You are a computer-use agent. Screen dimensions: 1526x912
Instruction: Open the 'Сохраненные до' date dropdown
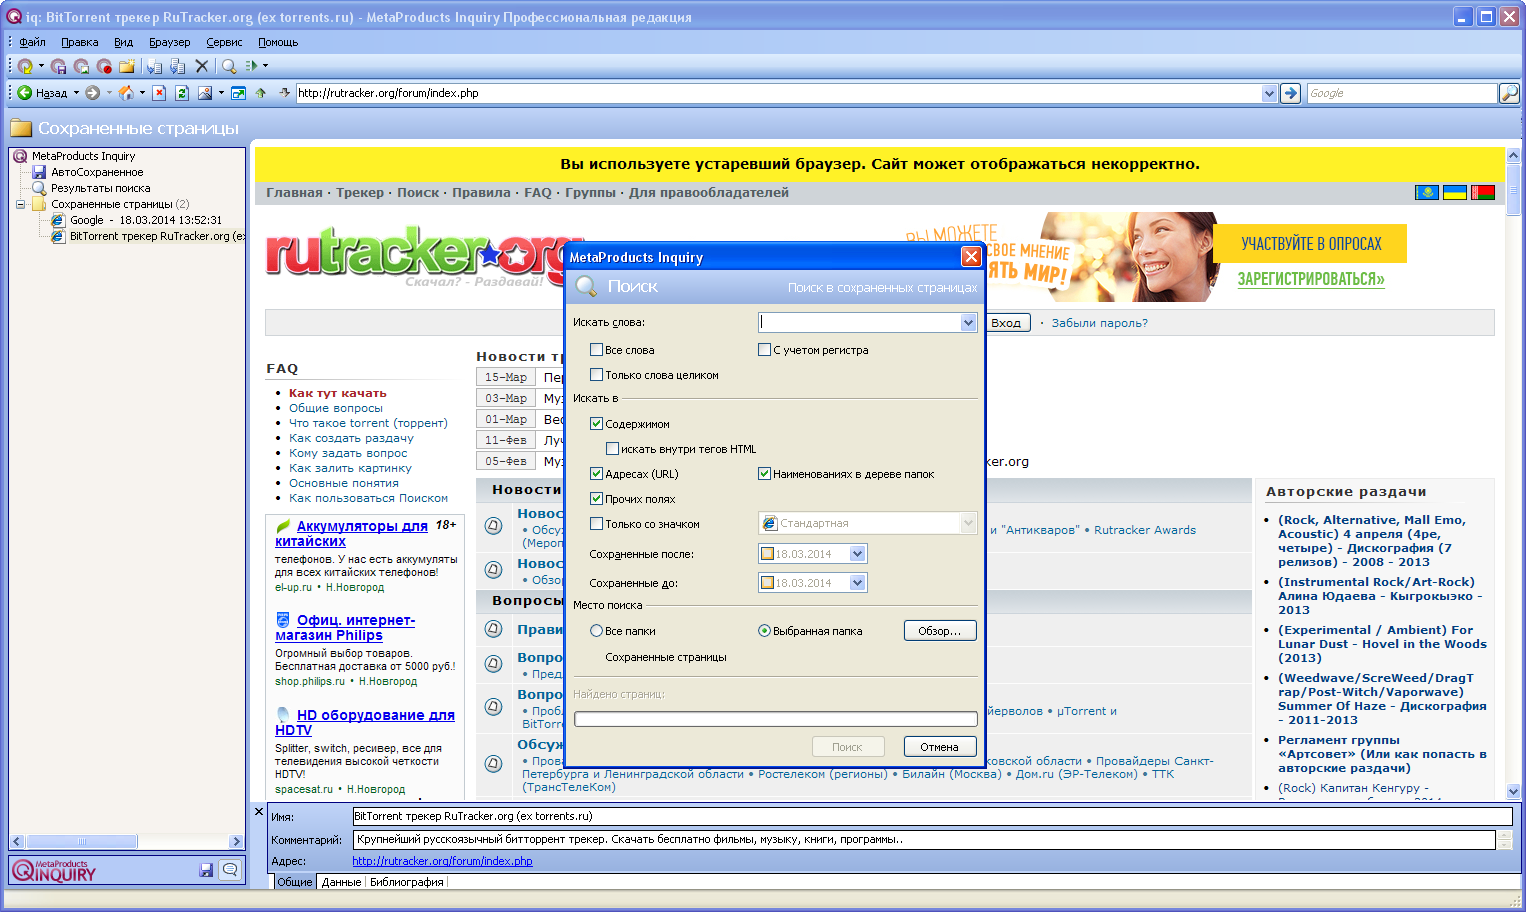857,583
